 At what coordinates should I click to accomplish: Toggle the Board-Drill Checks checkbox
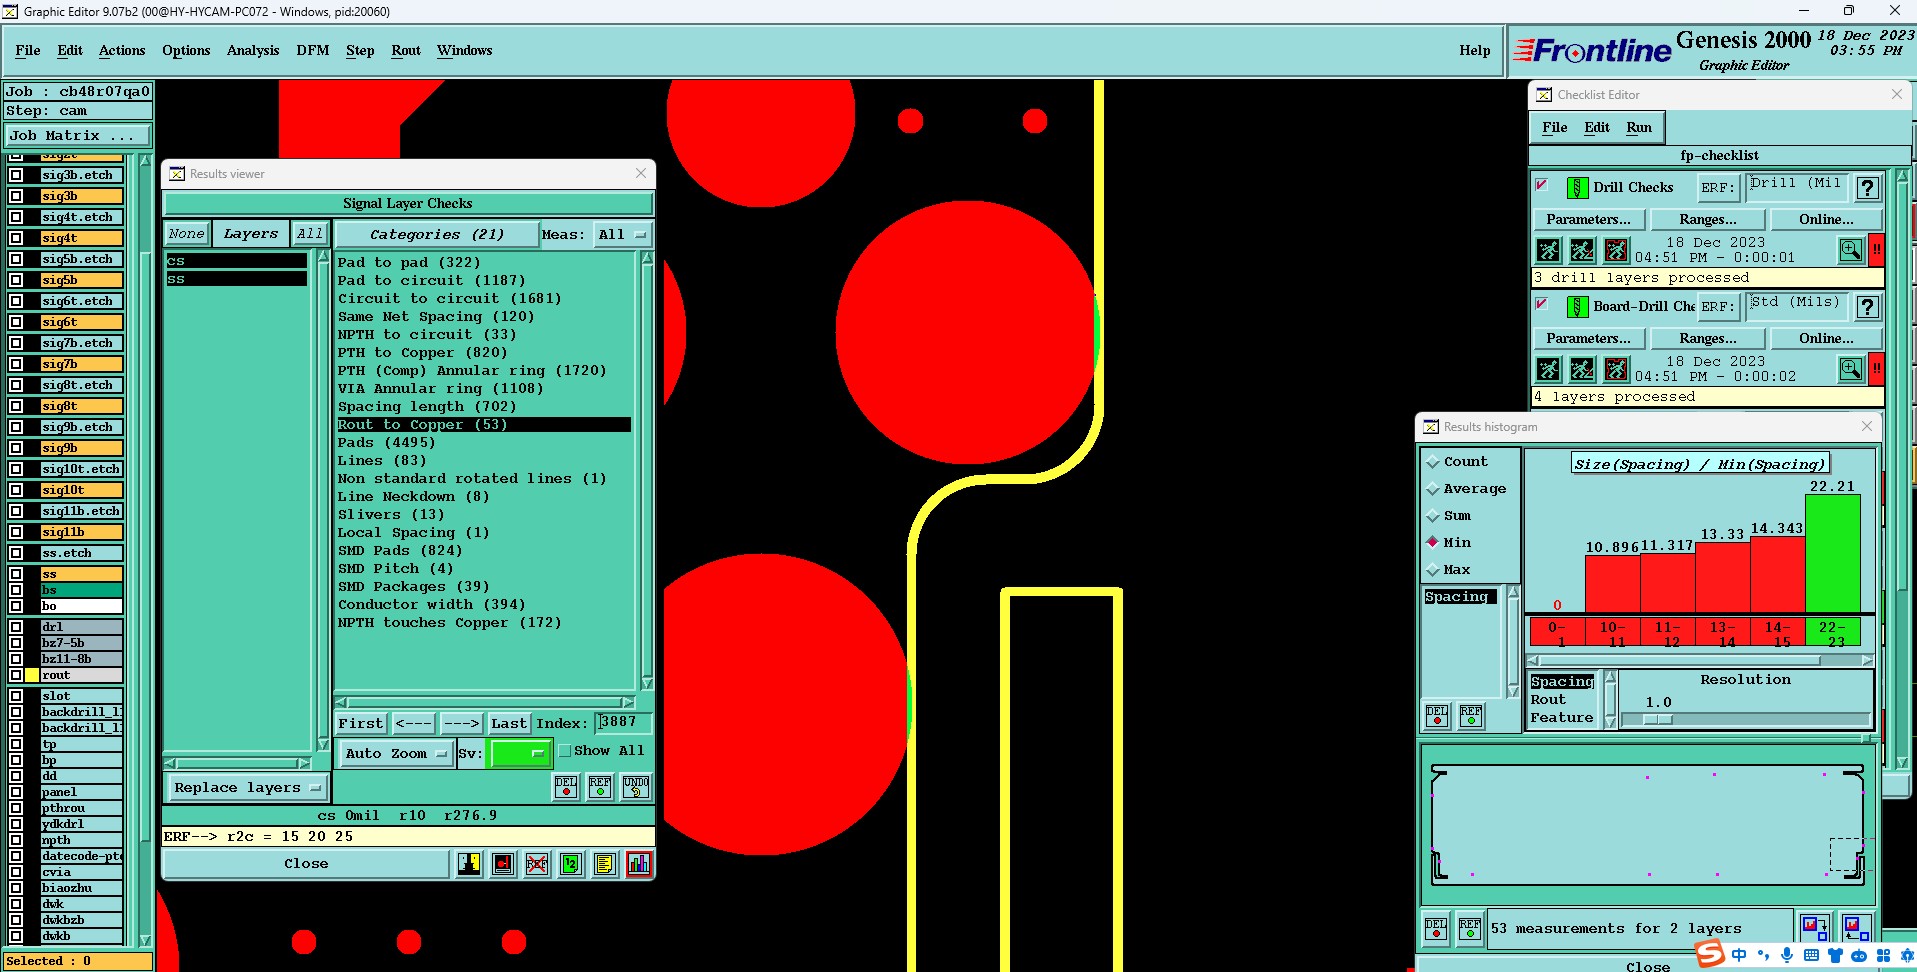point(1542,304)
